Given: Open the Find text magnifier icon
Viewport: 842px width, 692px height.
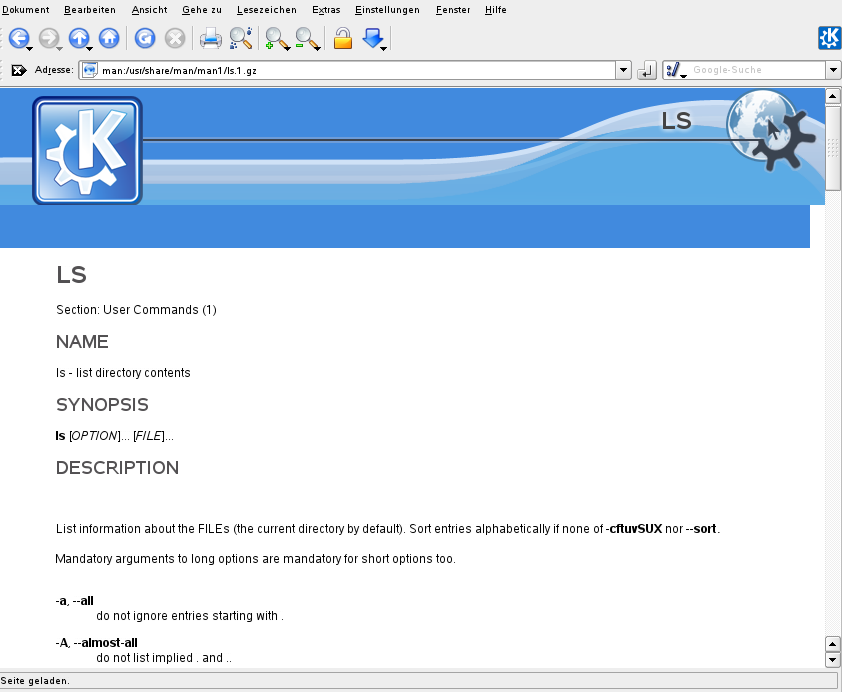Looking at the screenshot, I should pyautogui.click(x=241, y=38).
